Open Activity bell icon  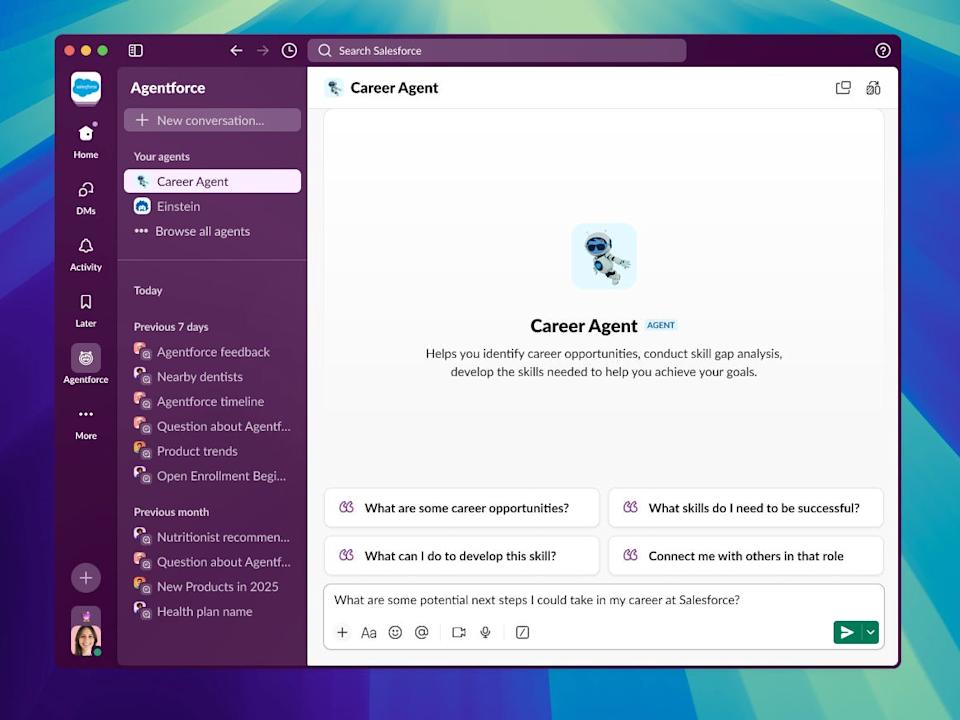[x=86, y=254]
